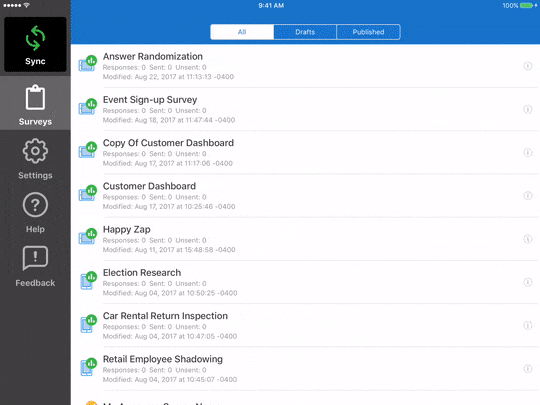
Task: Open Help via the question mark icon
Action: pos(35,205)
